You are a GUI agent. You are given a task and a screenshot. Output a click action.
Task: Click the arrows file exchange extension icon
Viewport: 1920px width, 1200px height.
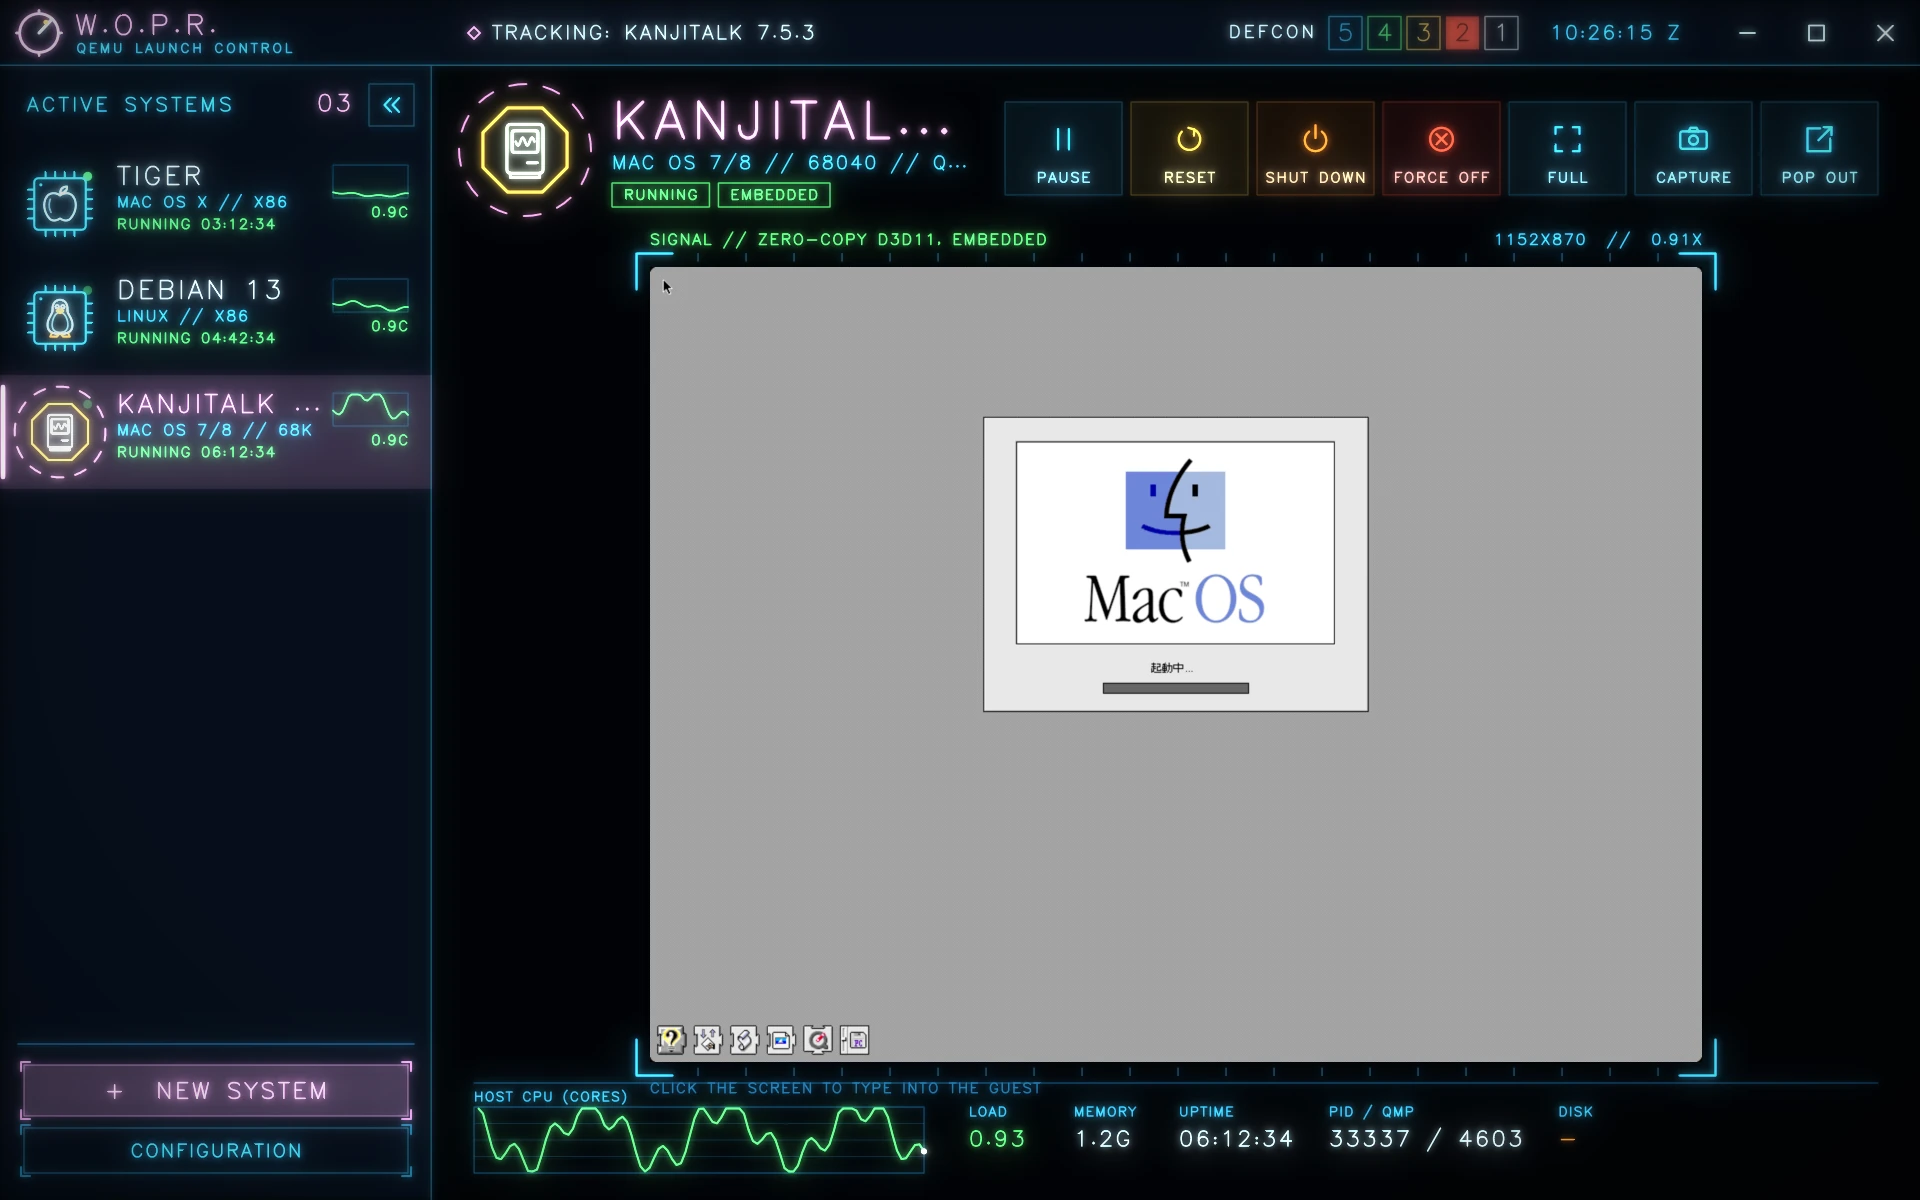708,1040
